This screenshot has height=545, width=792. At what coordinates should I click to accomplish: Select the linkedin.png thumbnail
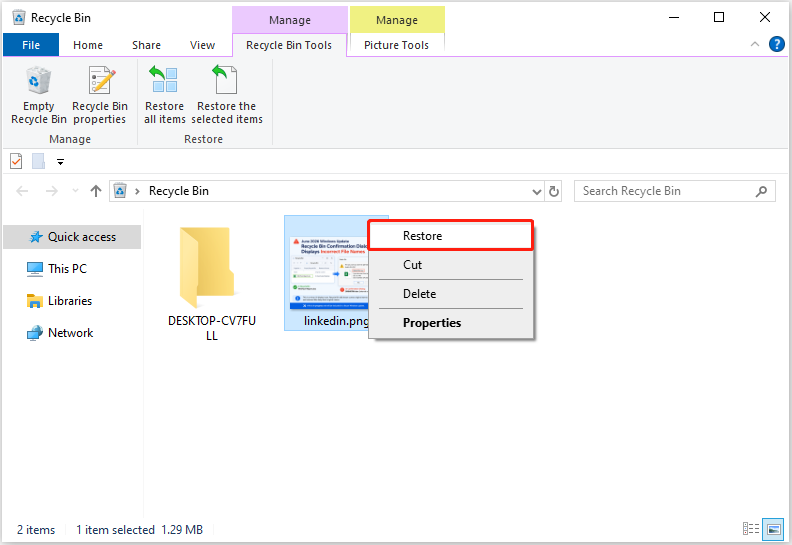(329, 273)
